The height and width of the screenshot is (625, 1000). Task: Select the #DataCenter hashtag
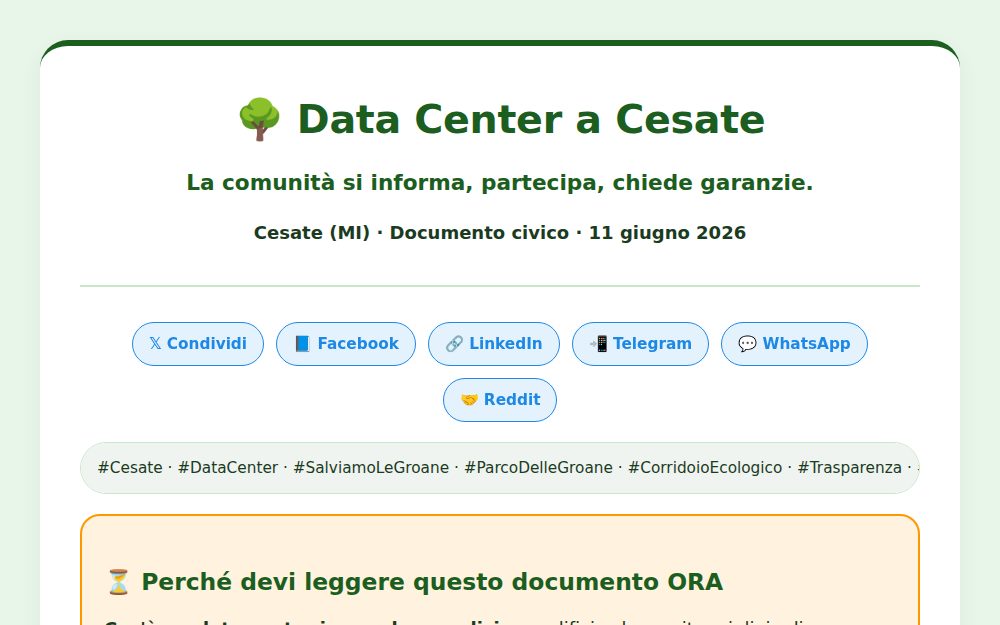(x=228, y=467)
